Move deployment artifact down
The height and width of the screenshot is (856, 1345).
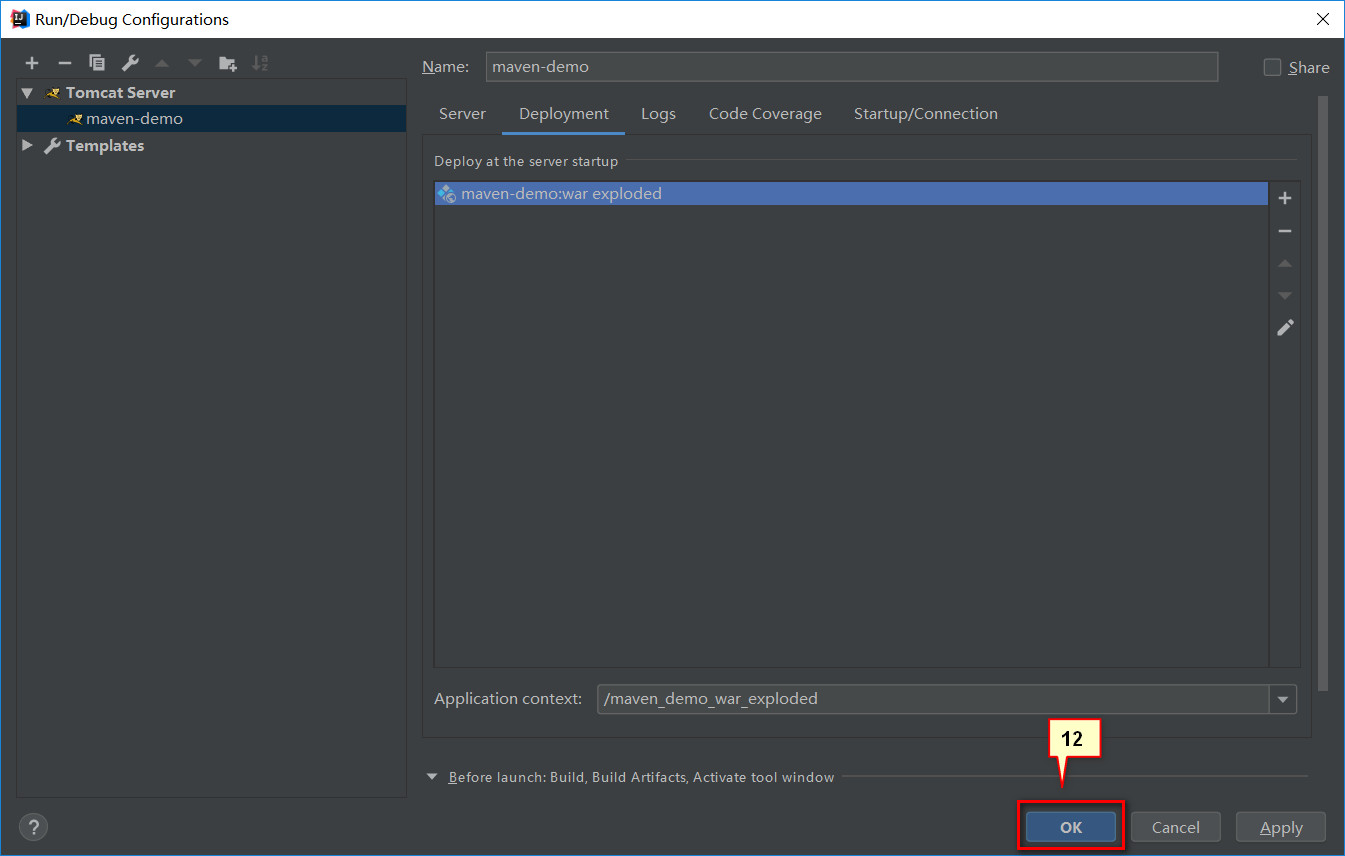click(1285, 295)
